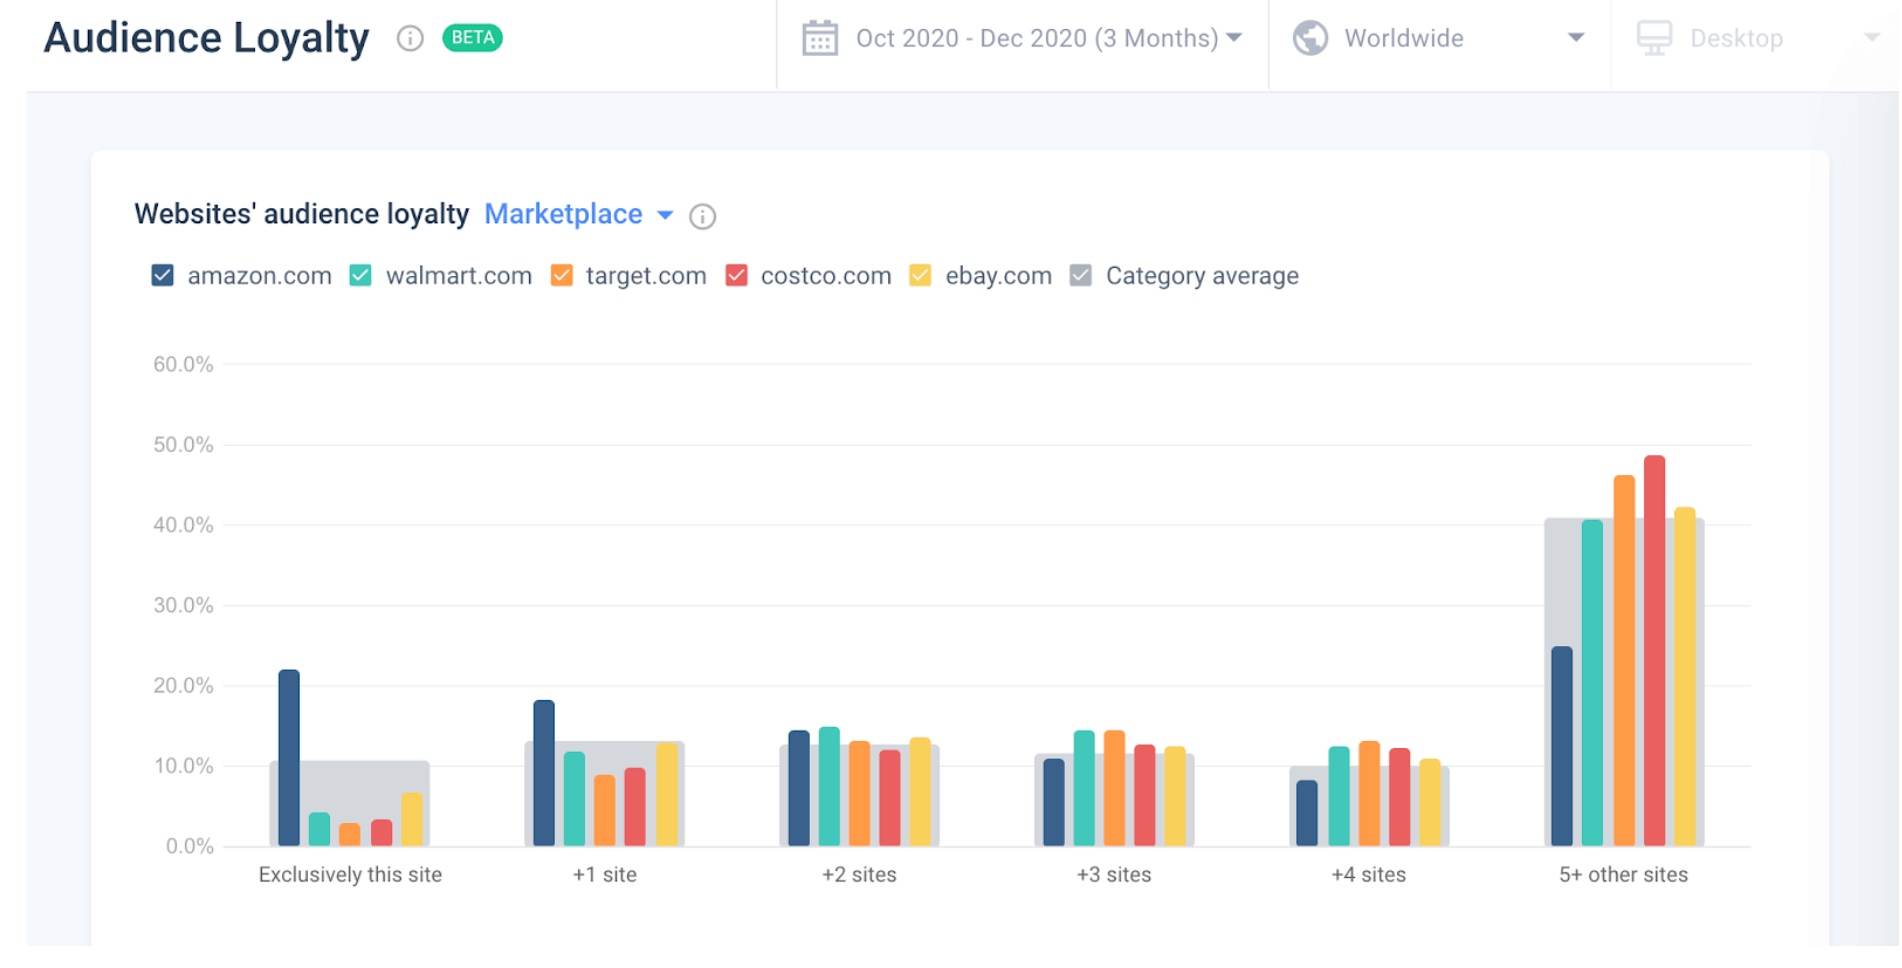The width and height of the screenshot is (1902, 968).
Task: Click amazon.com bar in Exclusively this site
Action: [289, 758]
